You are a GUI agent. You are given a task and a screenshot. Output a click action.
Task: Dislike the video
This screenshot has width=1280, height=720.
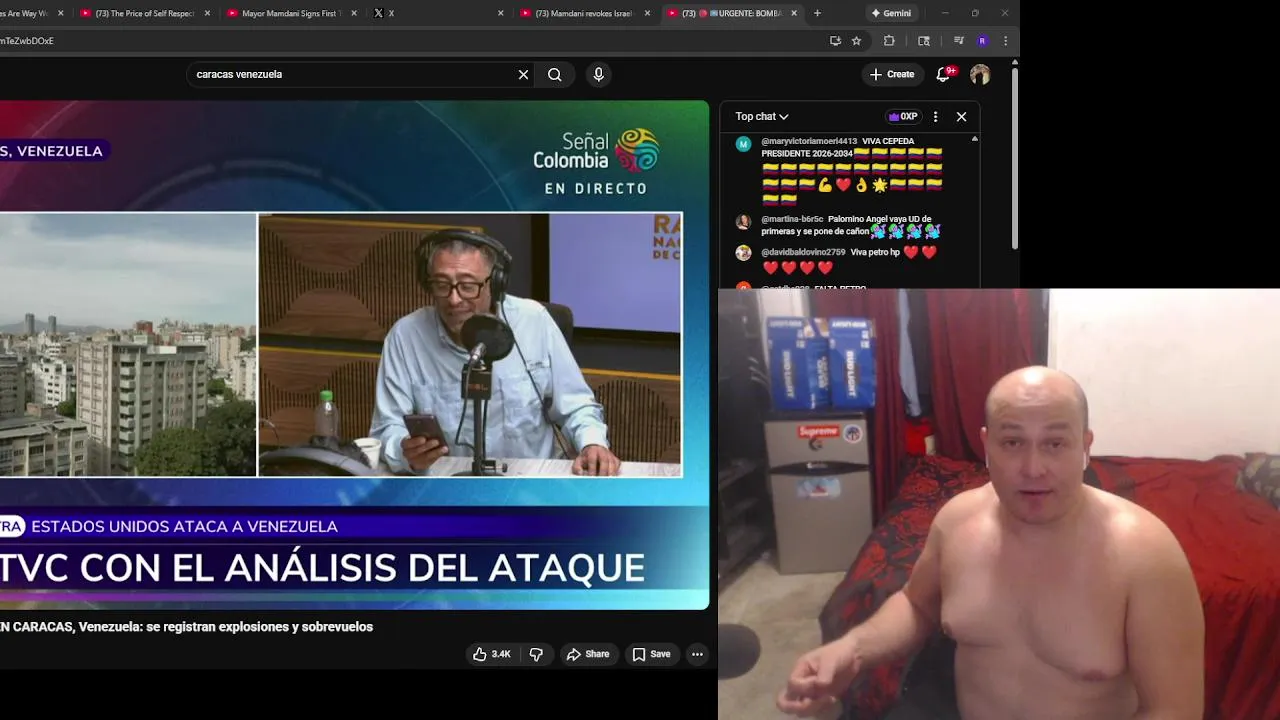click(536, 654)
